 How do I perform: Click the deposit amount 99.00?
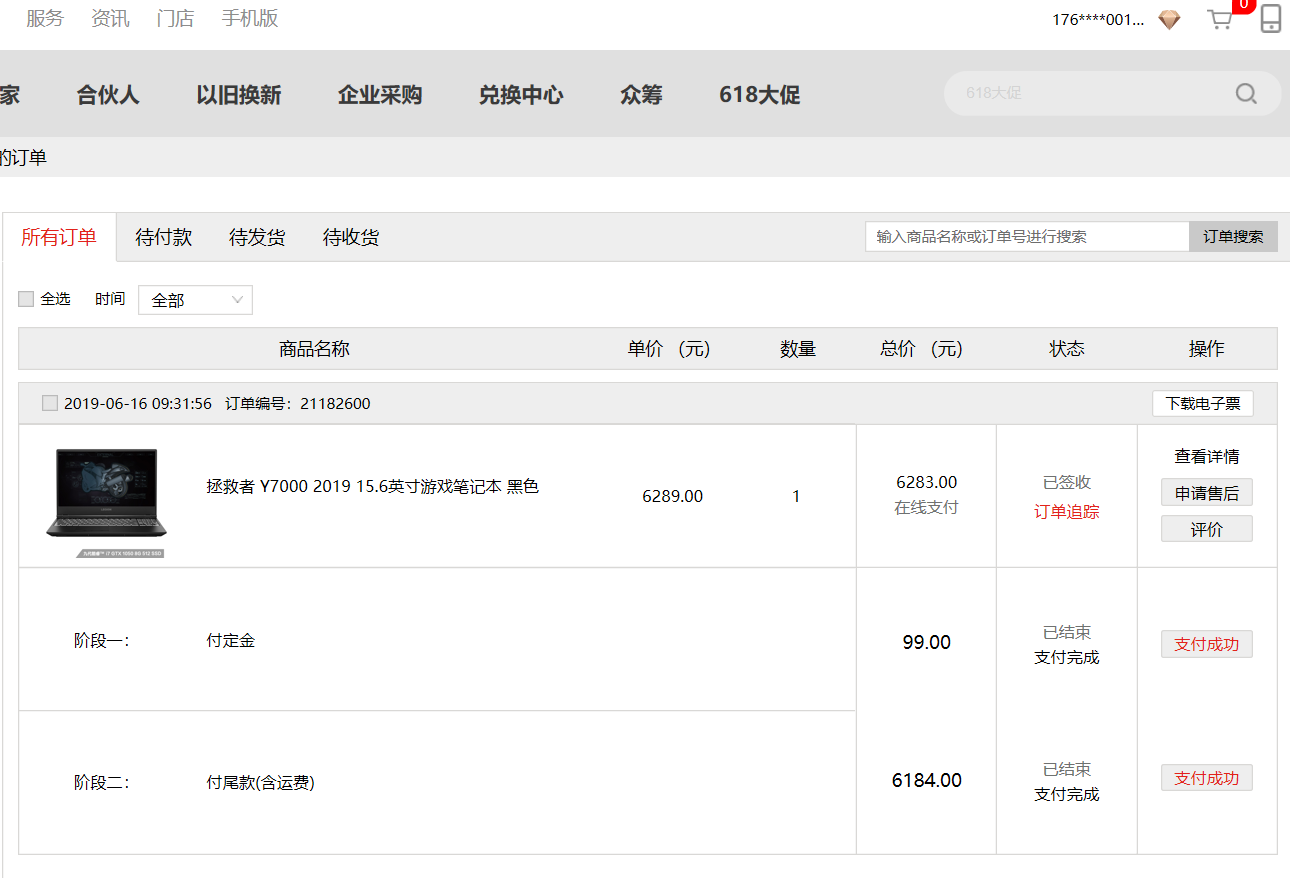pos(926,642)
